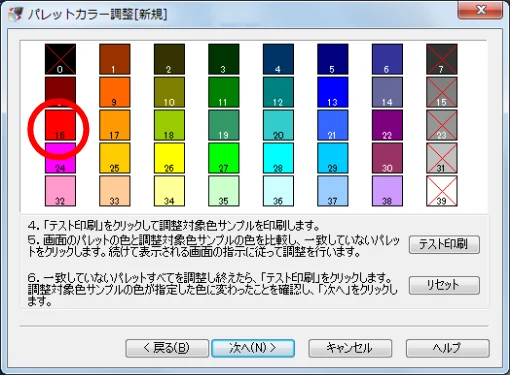Select palette swatch 32 (pink)
This screenshot has width=511, height=376.
[x=60, y=191]
